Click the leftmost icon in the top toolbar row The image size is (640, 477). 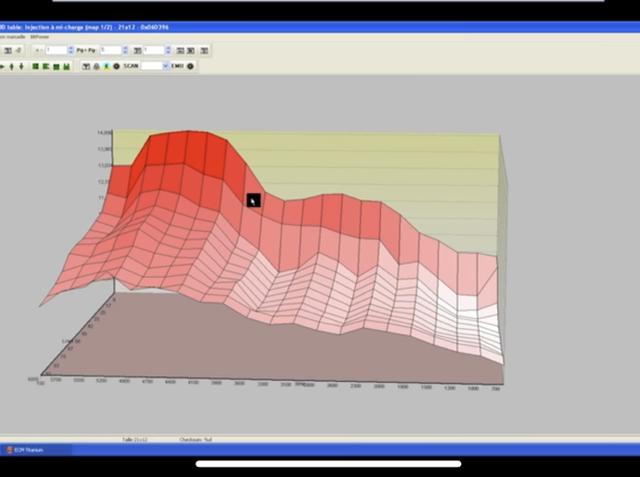click(6, 50)
